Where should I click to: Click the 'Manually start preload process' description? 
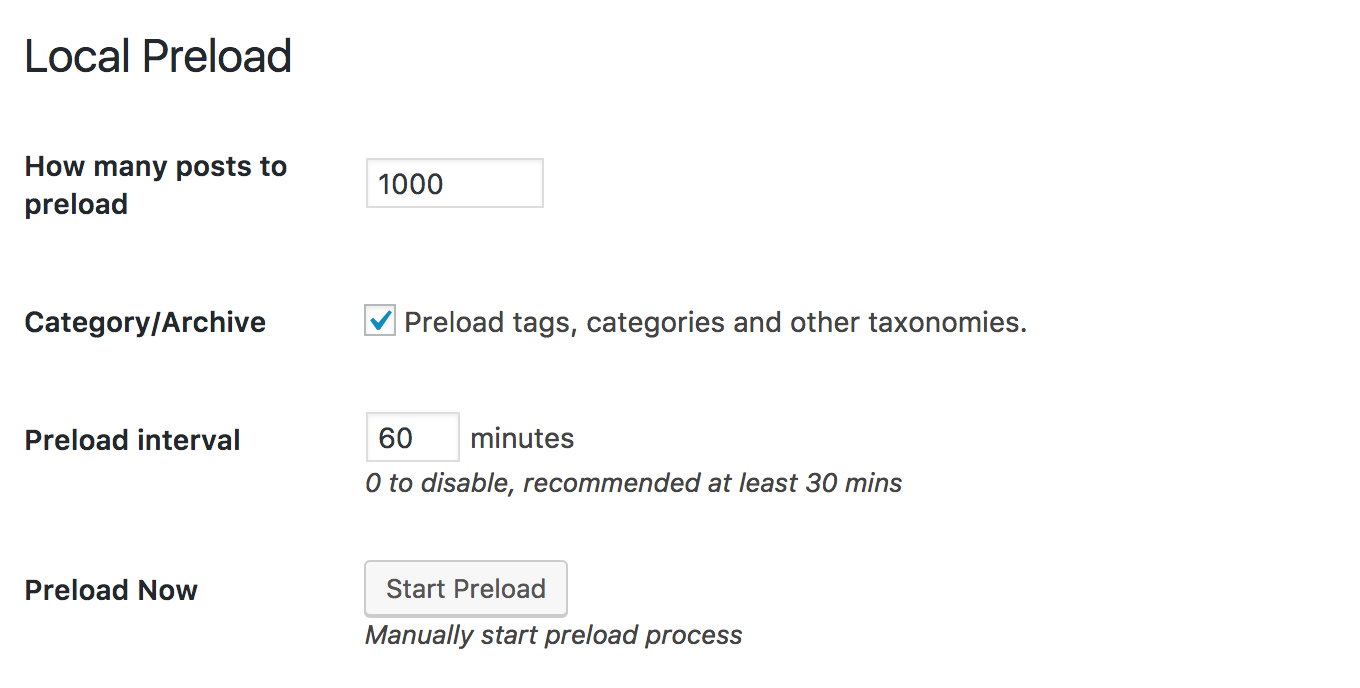tap(553, 635)
